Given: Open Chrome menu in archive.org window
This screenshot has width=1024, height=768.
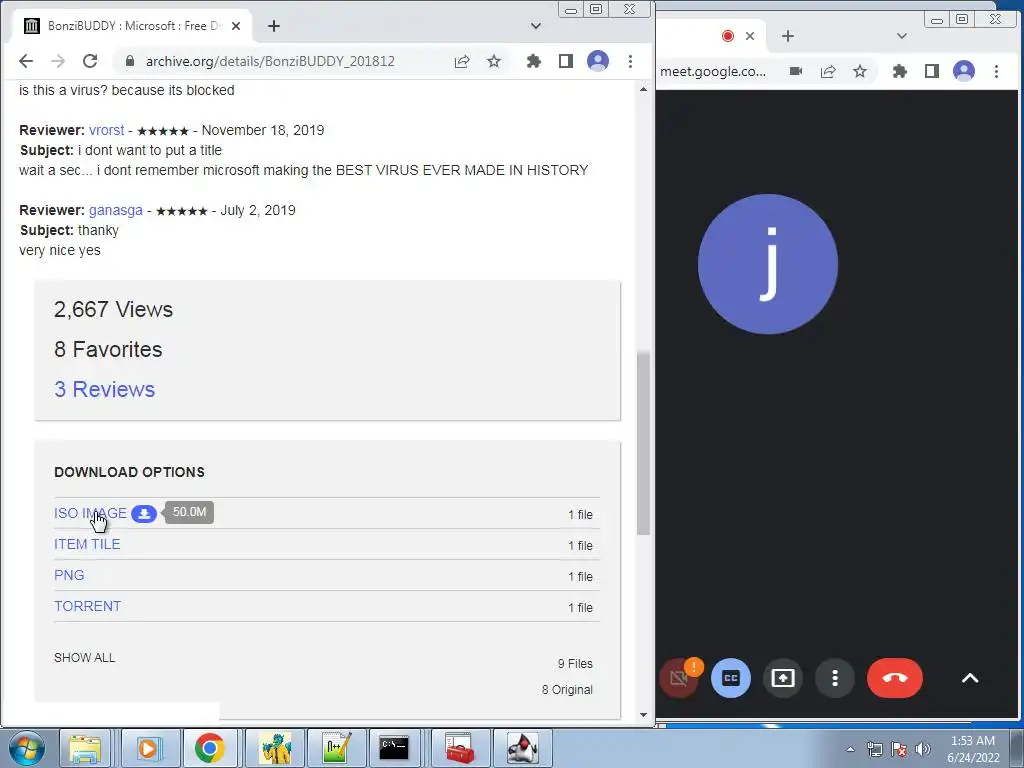Looking at the screenshot, I should tap(630, 61).
